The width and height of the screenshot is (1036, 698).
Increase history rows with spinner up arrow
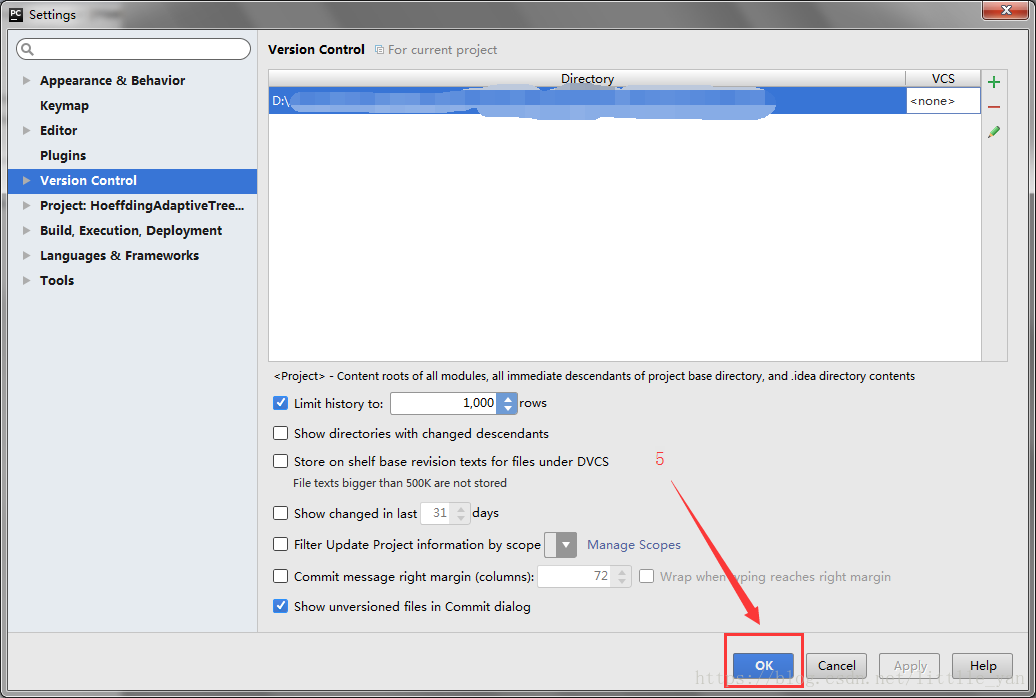pos(507,398)
